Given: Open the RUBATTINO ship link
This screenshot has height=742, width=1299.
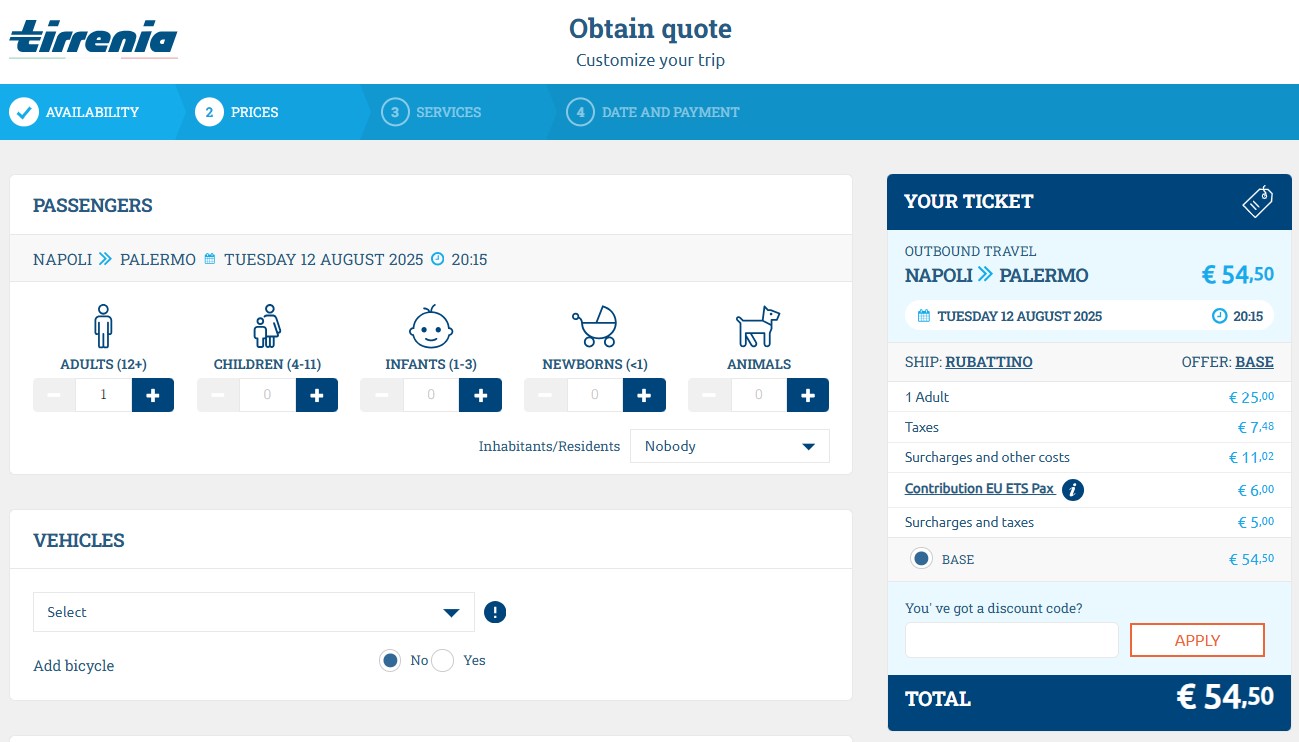Looking at the screenshot, I should (989, 362).
